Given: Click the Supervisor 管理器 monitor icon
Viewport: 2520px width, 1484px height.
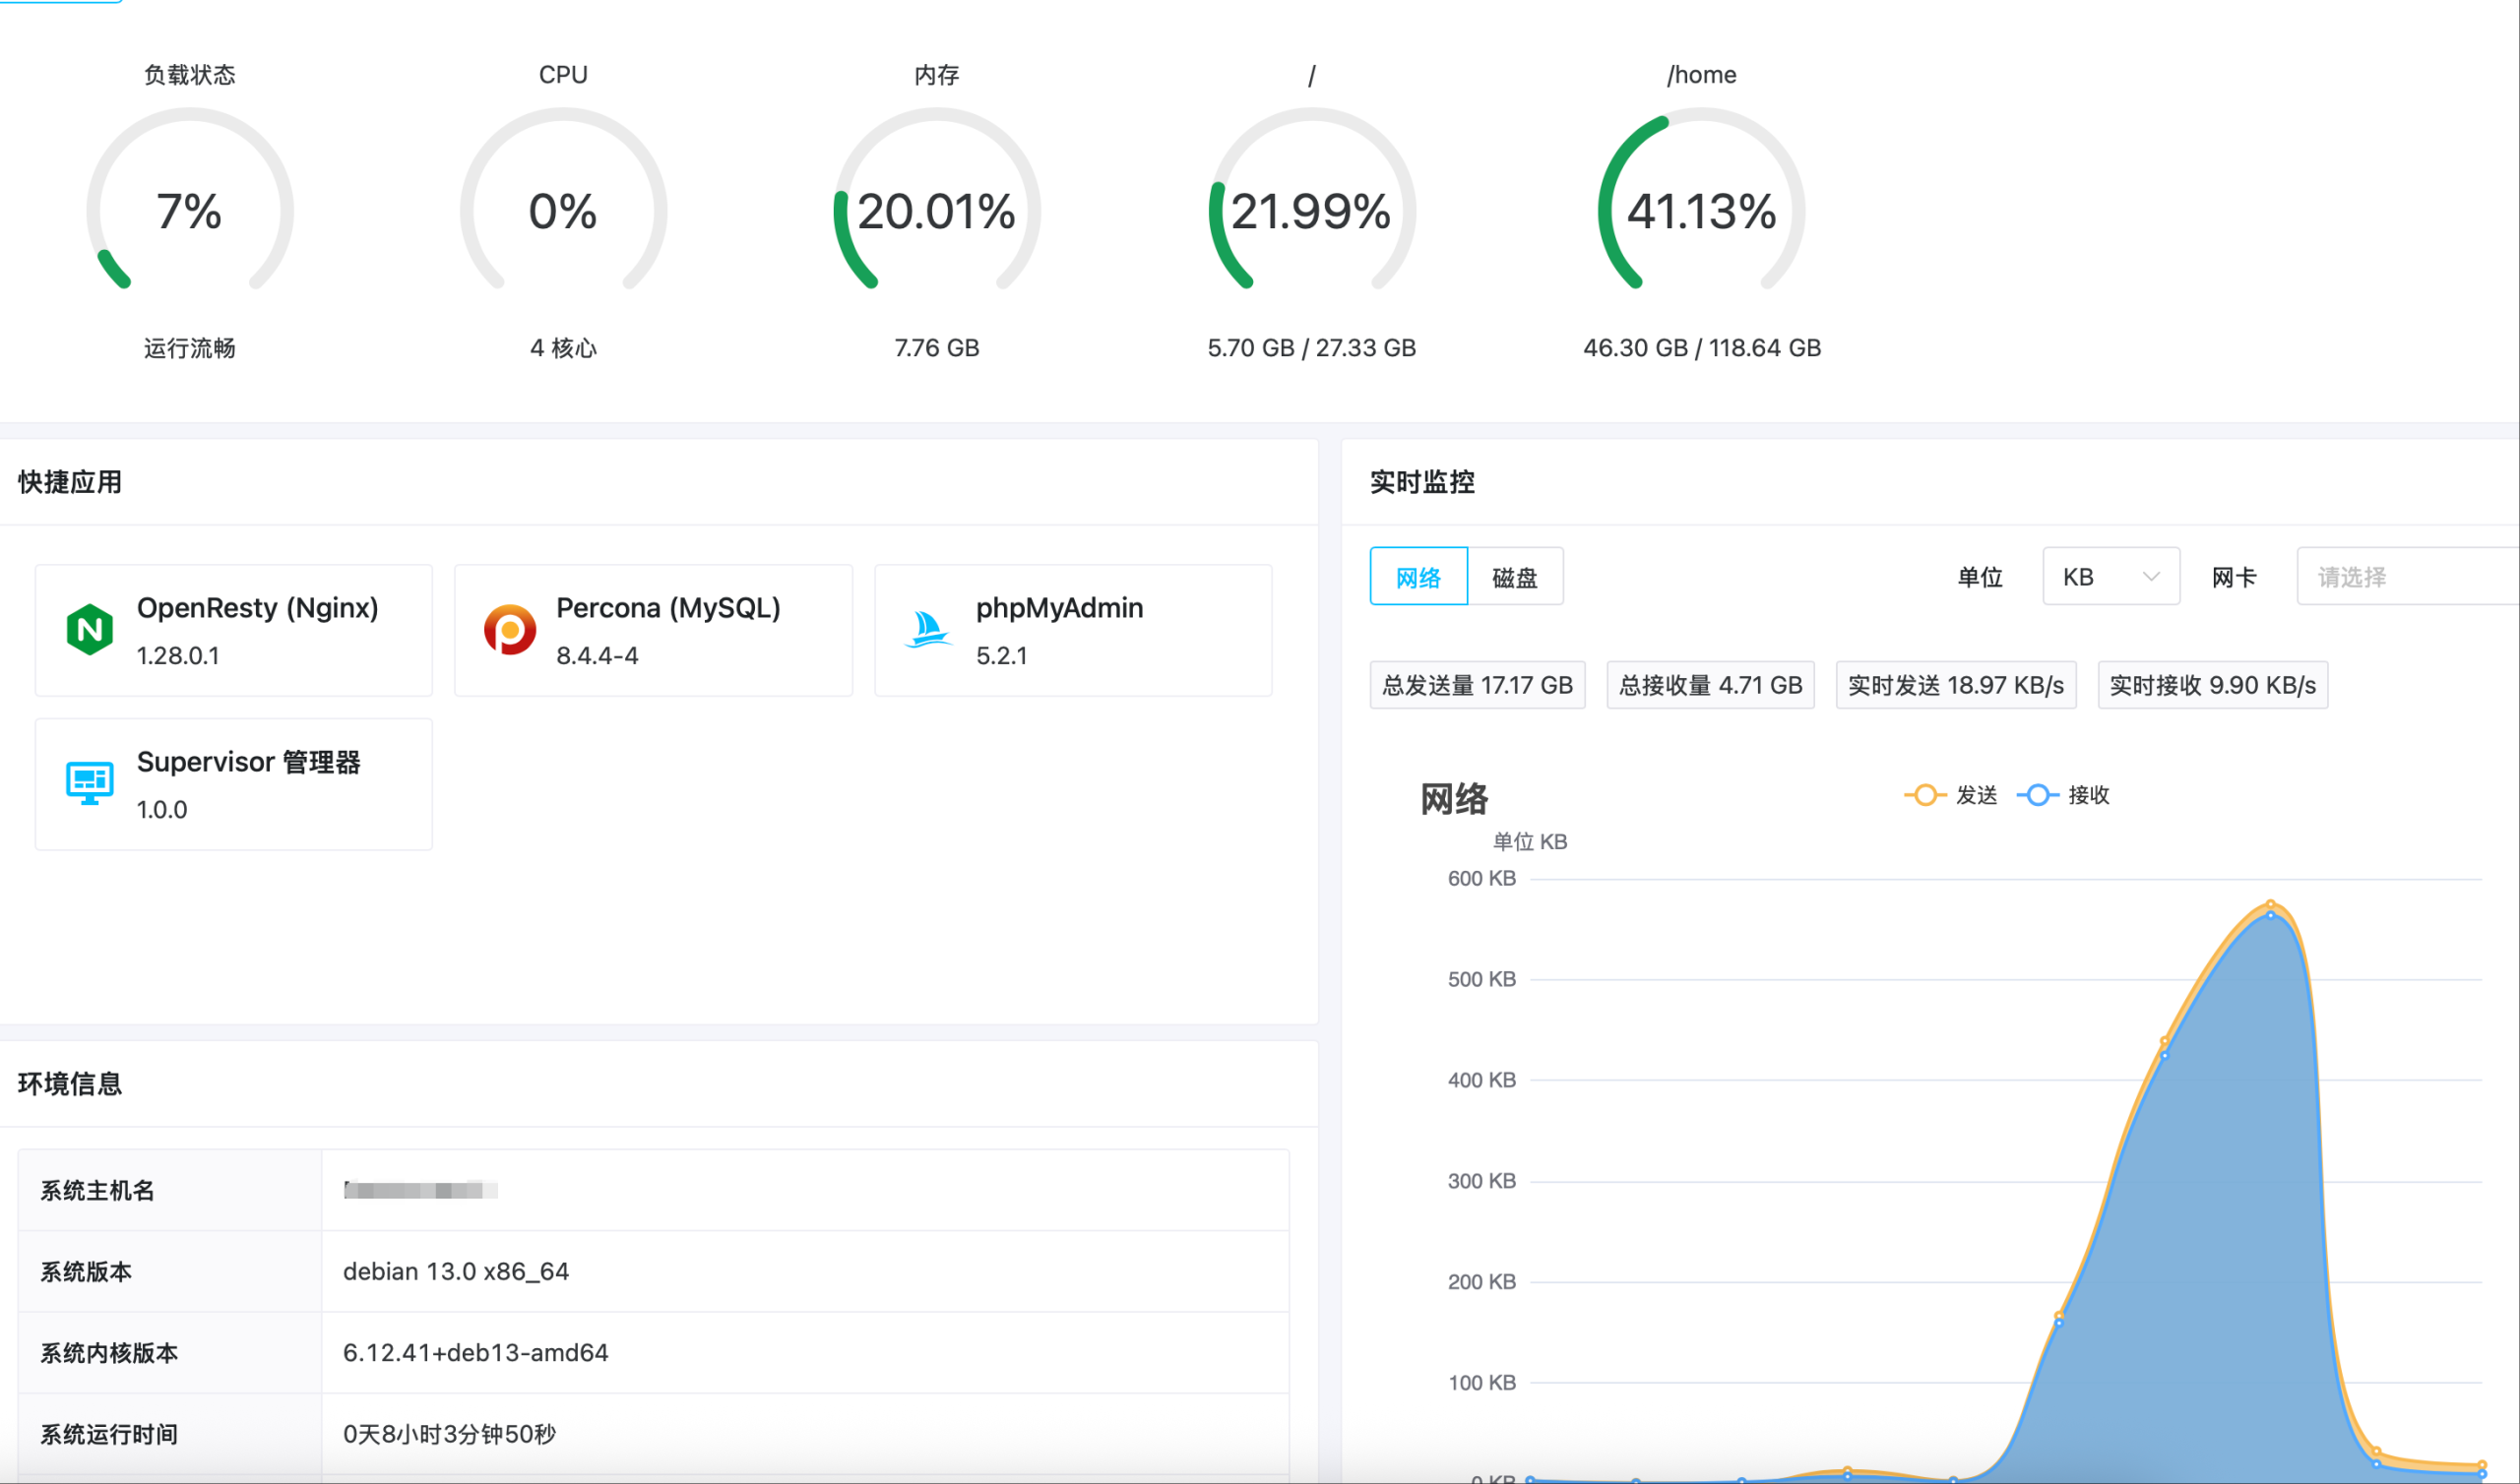Looking at the screenshot, I should pos(90,783).
